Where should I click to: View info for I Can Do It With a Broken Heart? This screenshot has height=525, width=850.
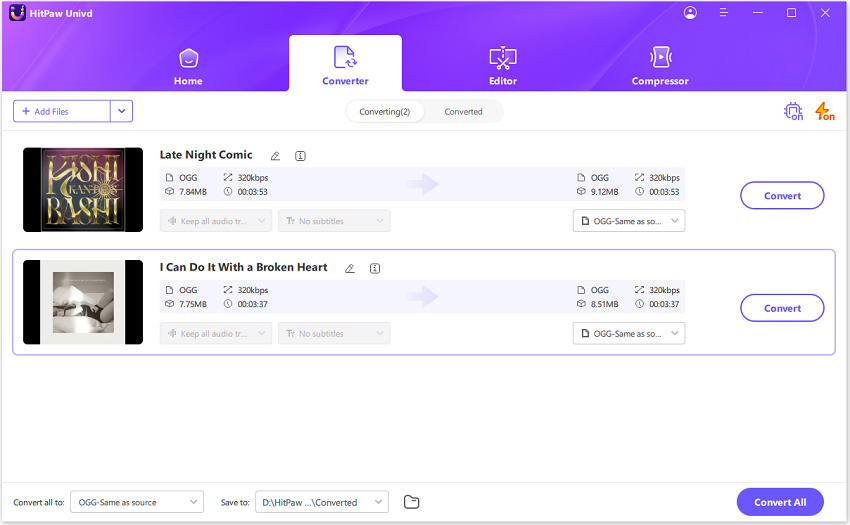[375, 268]
